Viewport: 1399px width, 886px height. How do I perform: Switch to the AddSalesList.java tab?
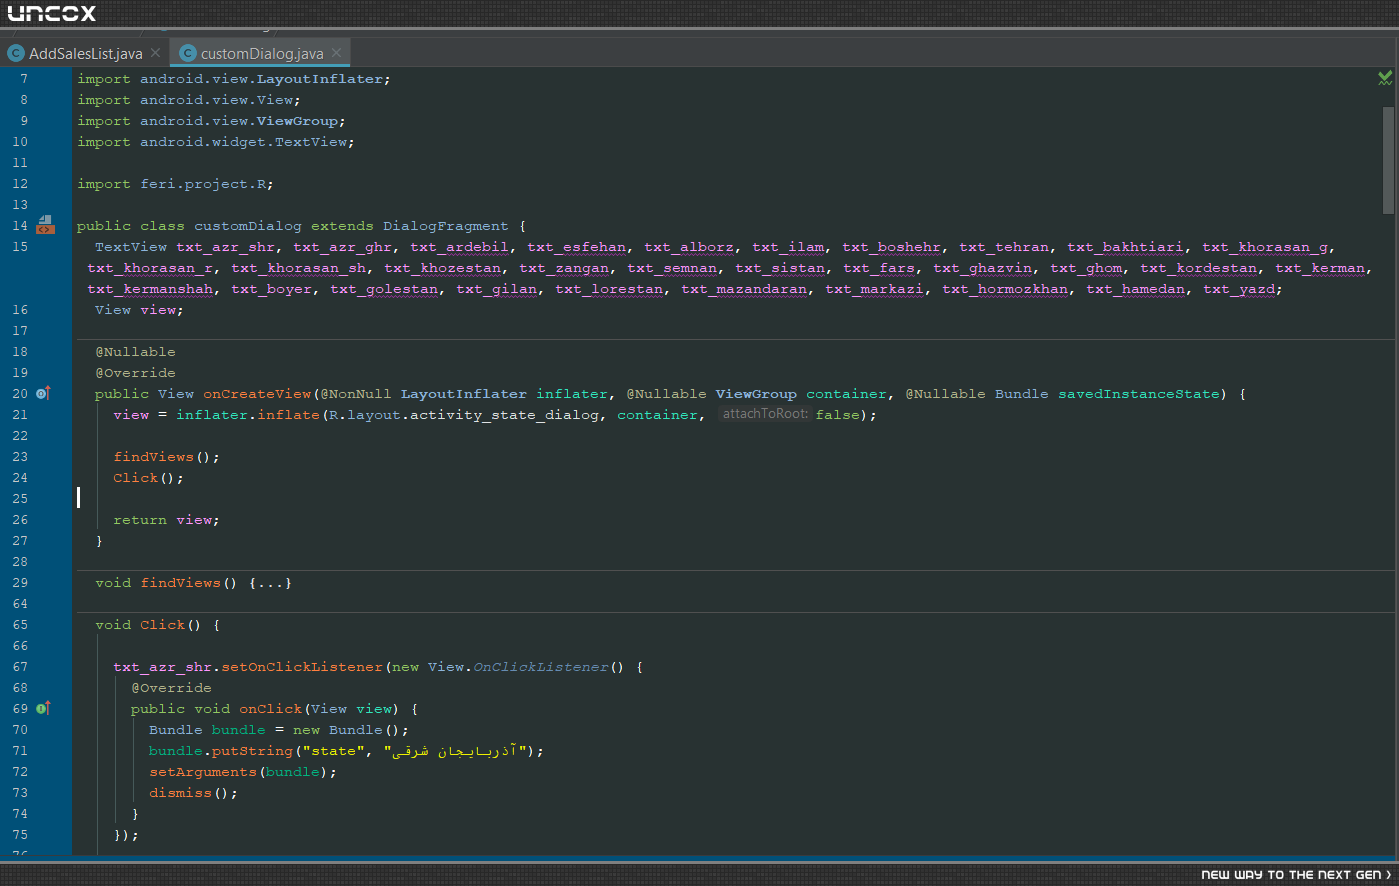(85, 53)
